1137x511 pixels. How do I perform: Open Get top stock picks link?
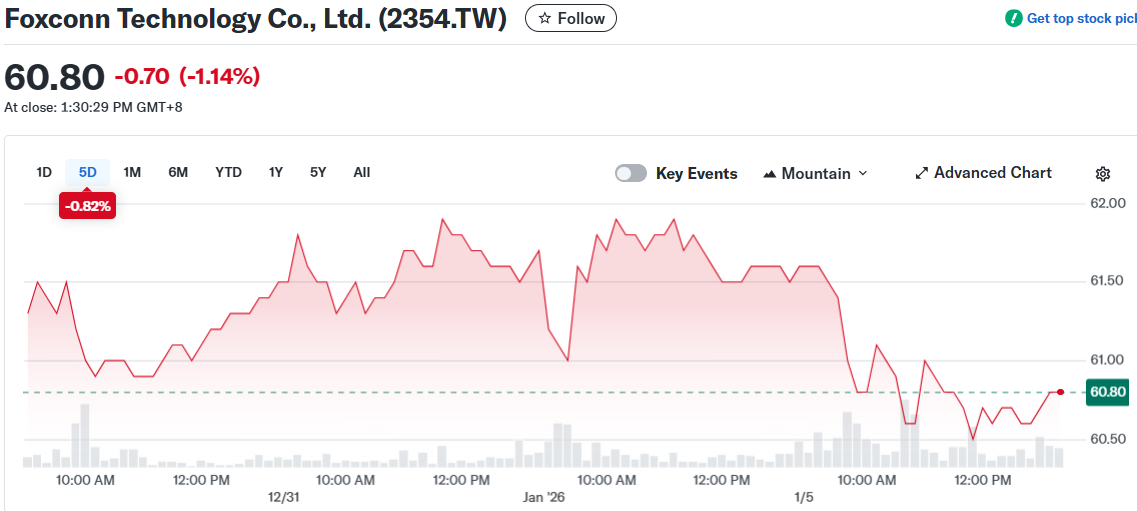tap(1081, 18)
